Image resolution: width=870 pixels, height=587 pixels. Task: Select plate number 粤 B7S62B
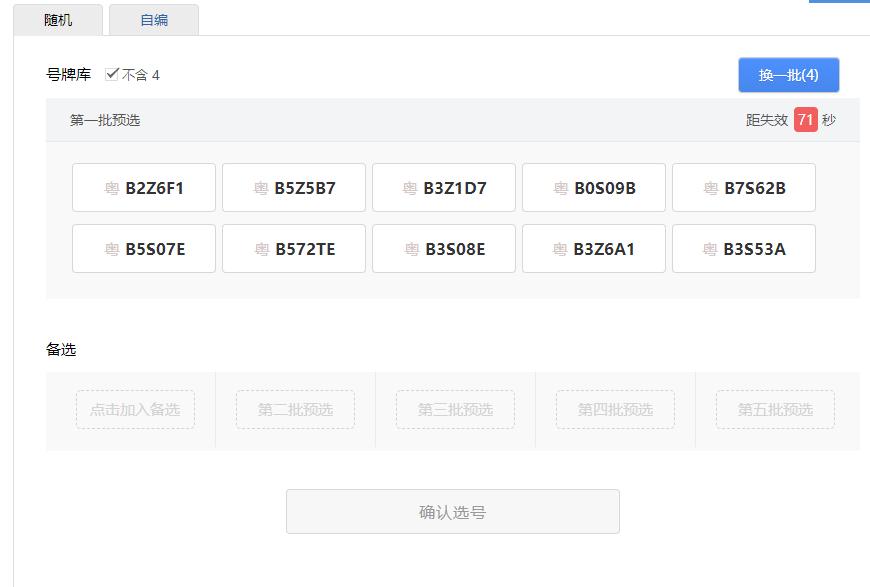[744, 188]
